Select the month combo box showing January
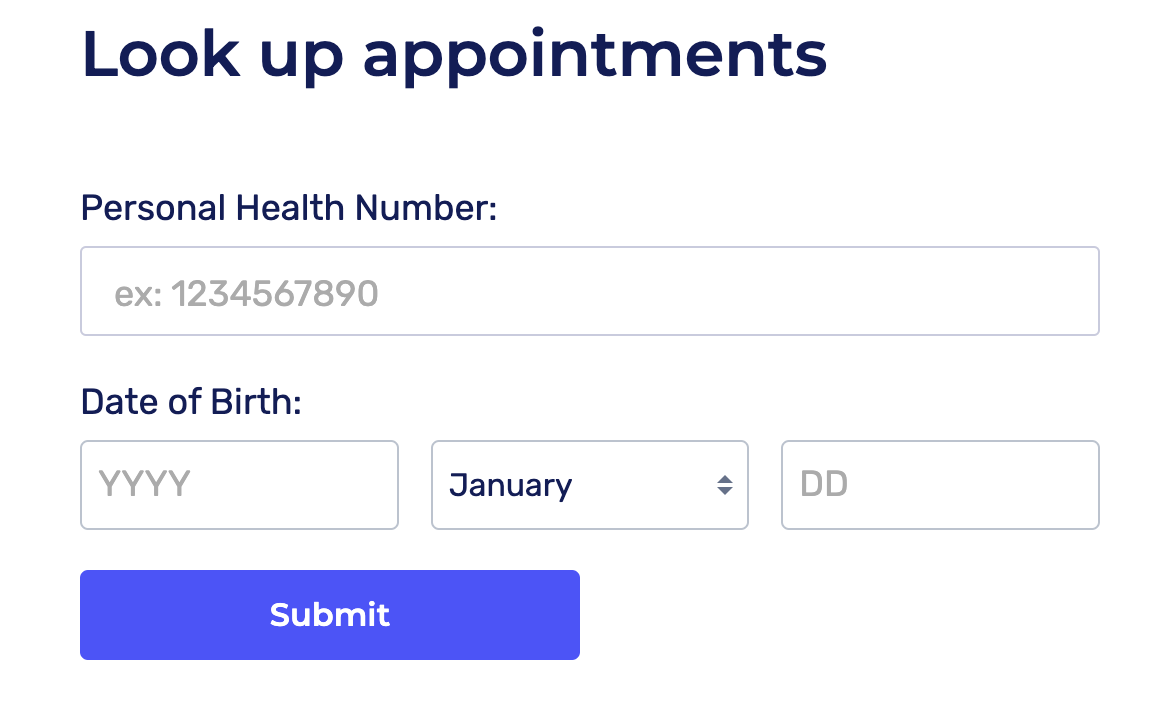This screenshot has height=726, width=1166. click(x=589, y=486)
